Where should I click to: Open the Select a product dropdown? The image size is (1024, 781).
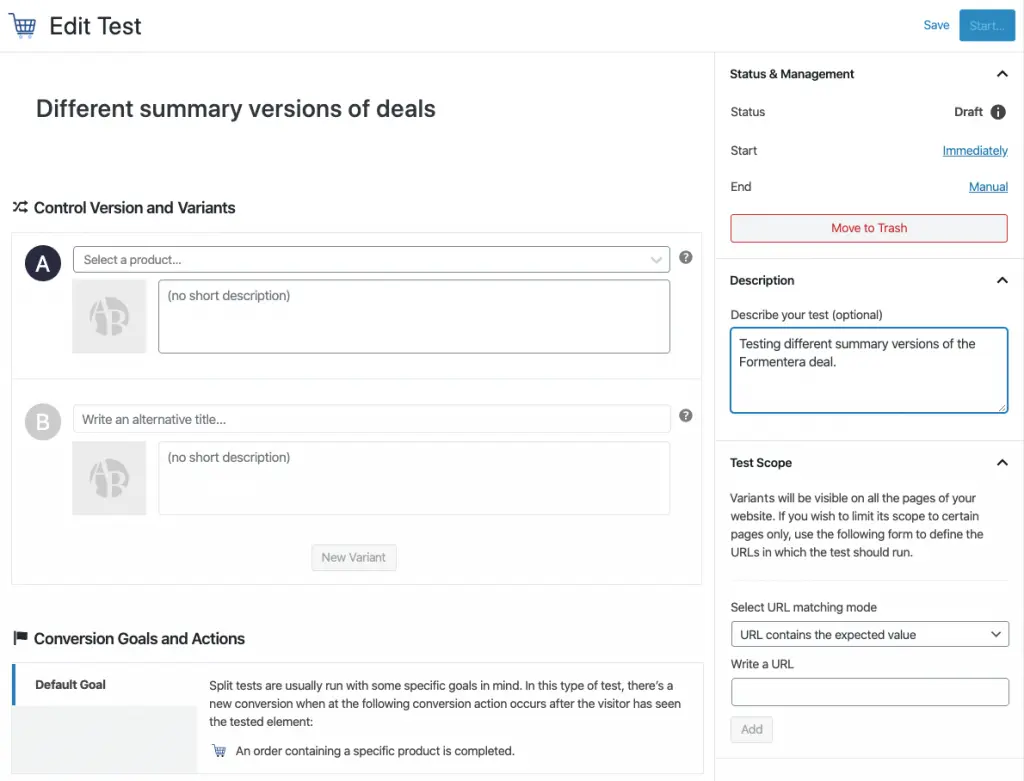coord(372,259)
